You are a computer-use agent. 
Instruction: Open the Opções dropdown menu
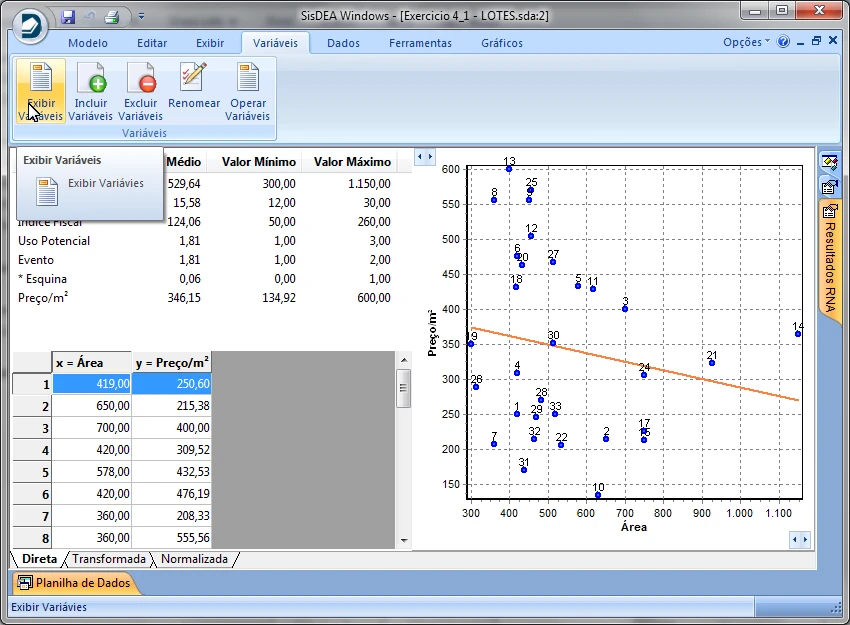746,43
